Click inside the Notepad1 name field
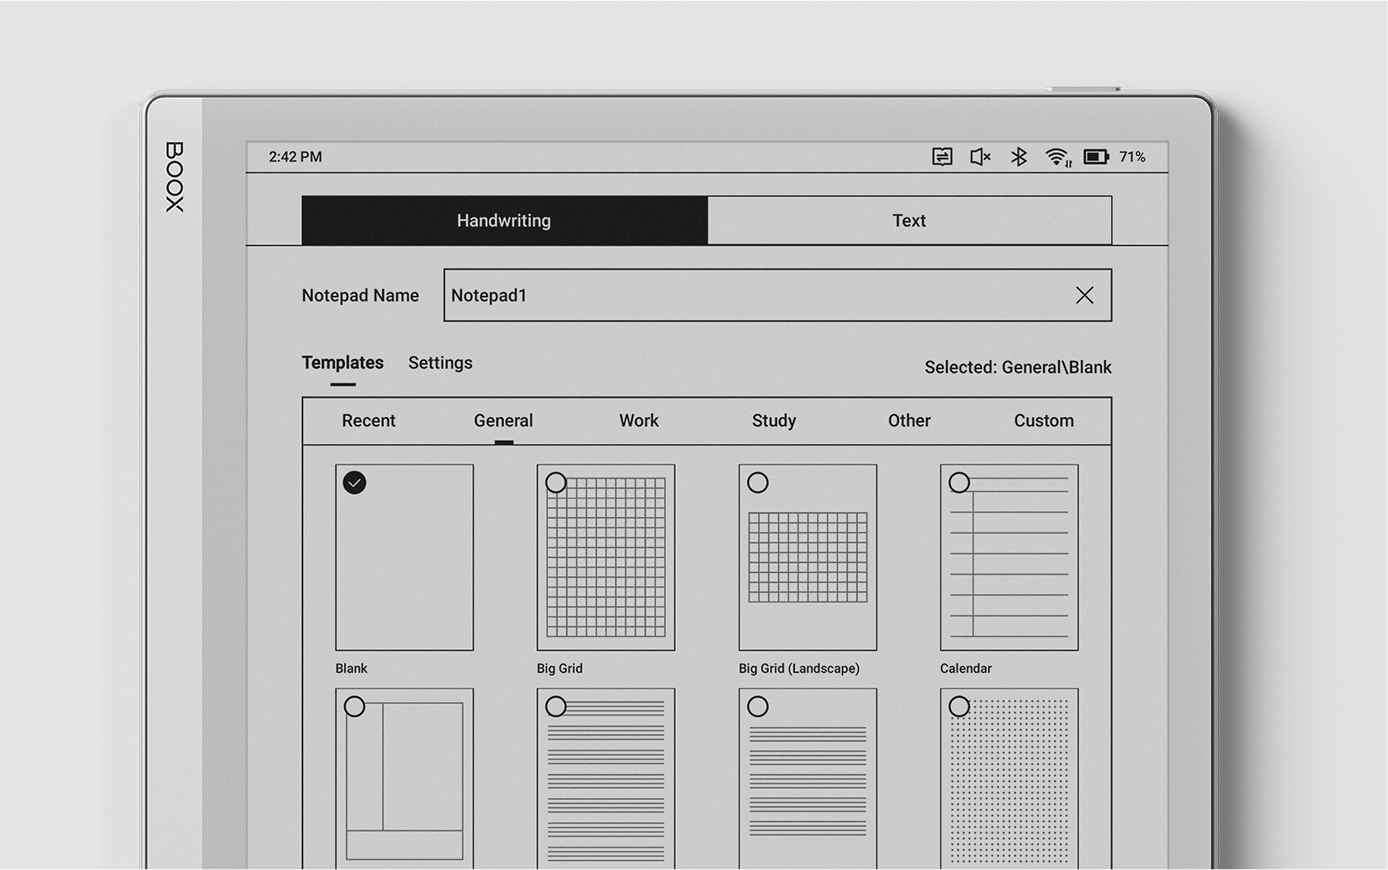This screenshot has height=870, width=1388. click(x=700, y=295)
